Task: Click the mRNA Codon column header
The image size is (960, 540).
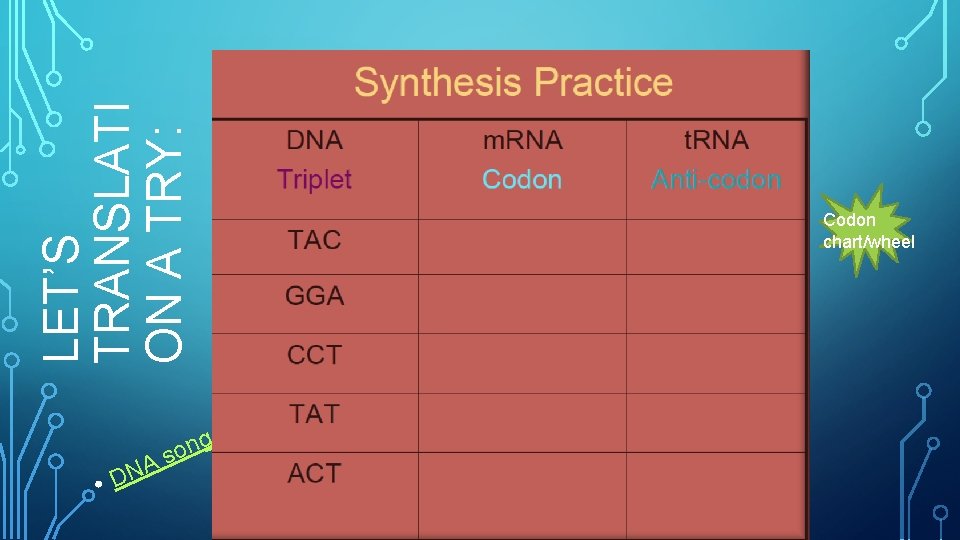Action: (x=522, y=160)
